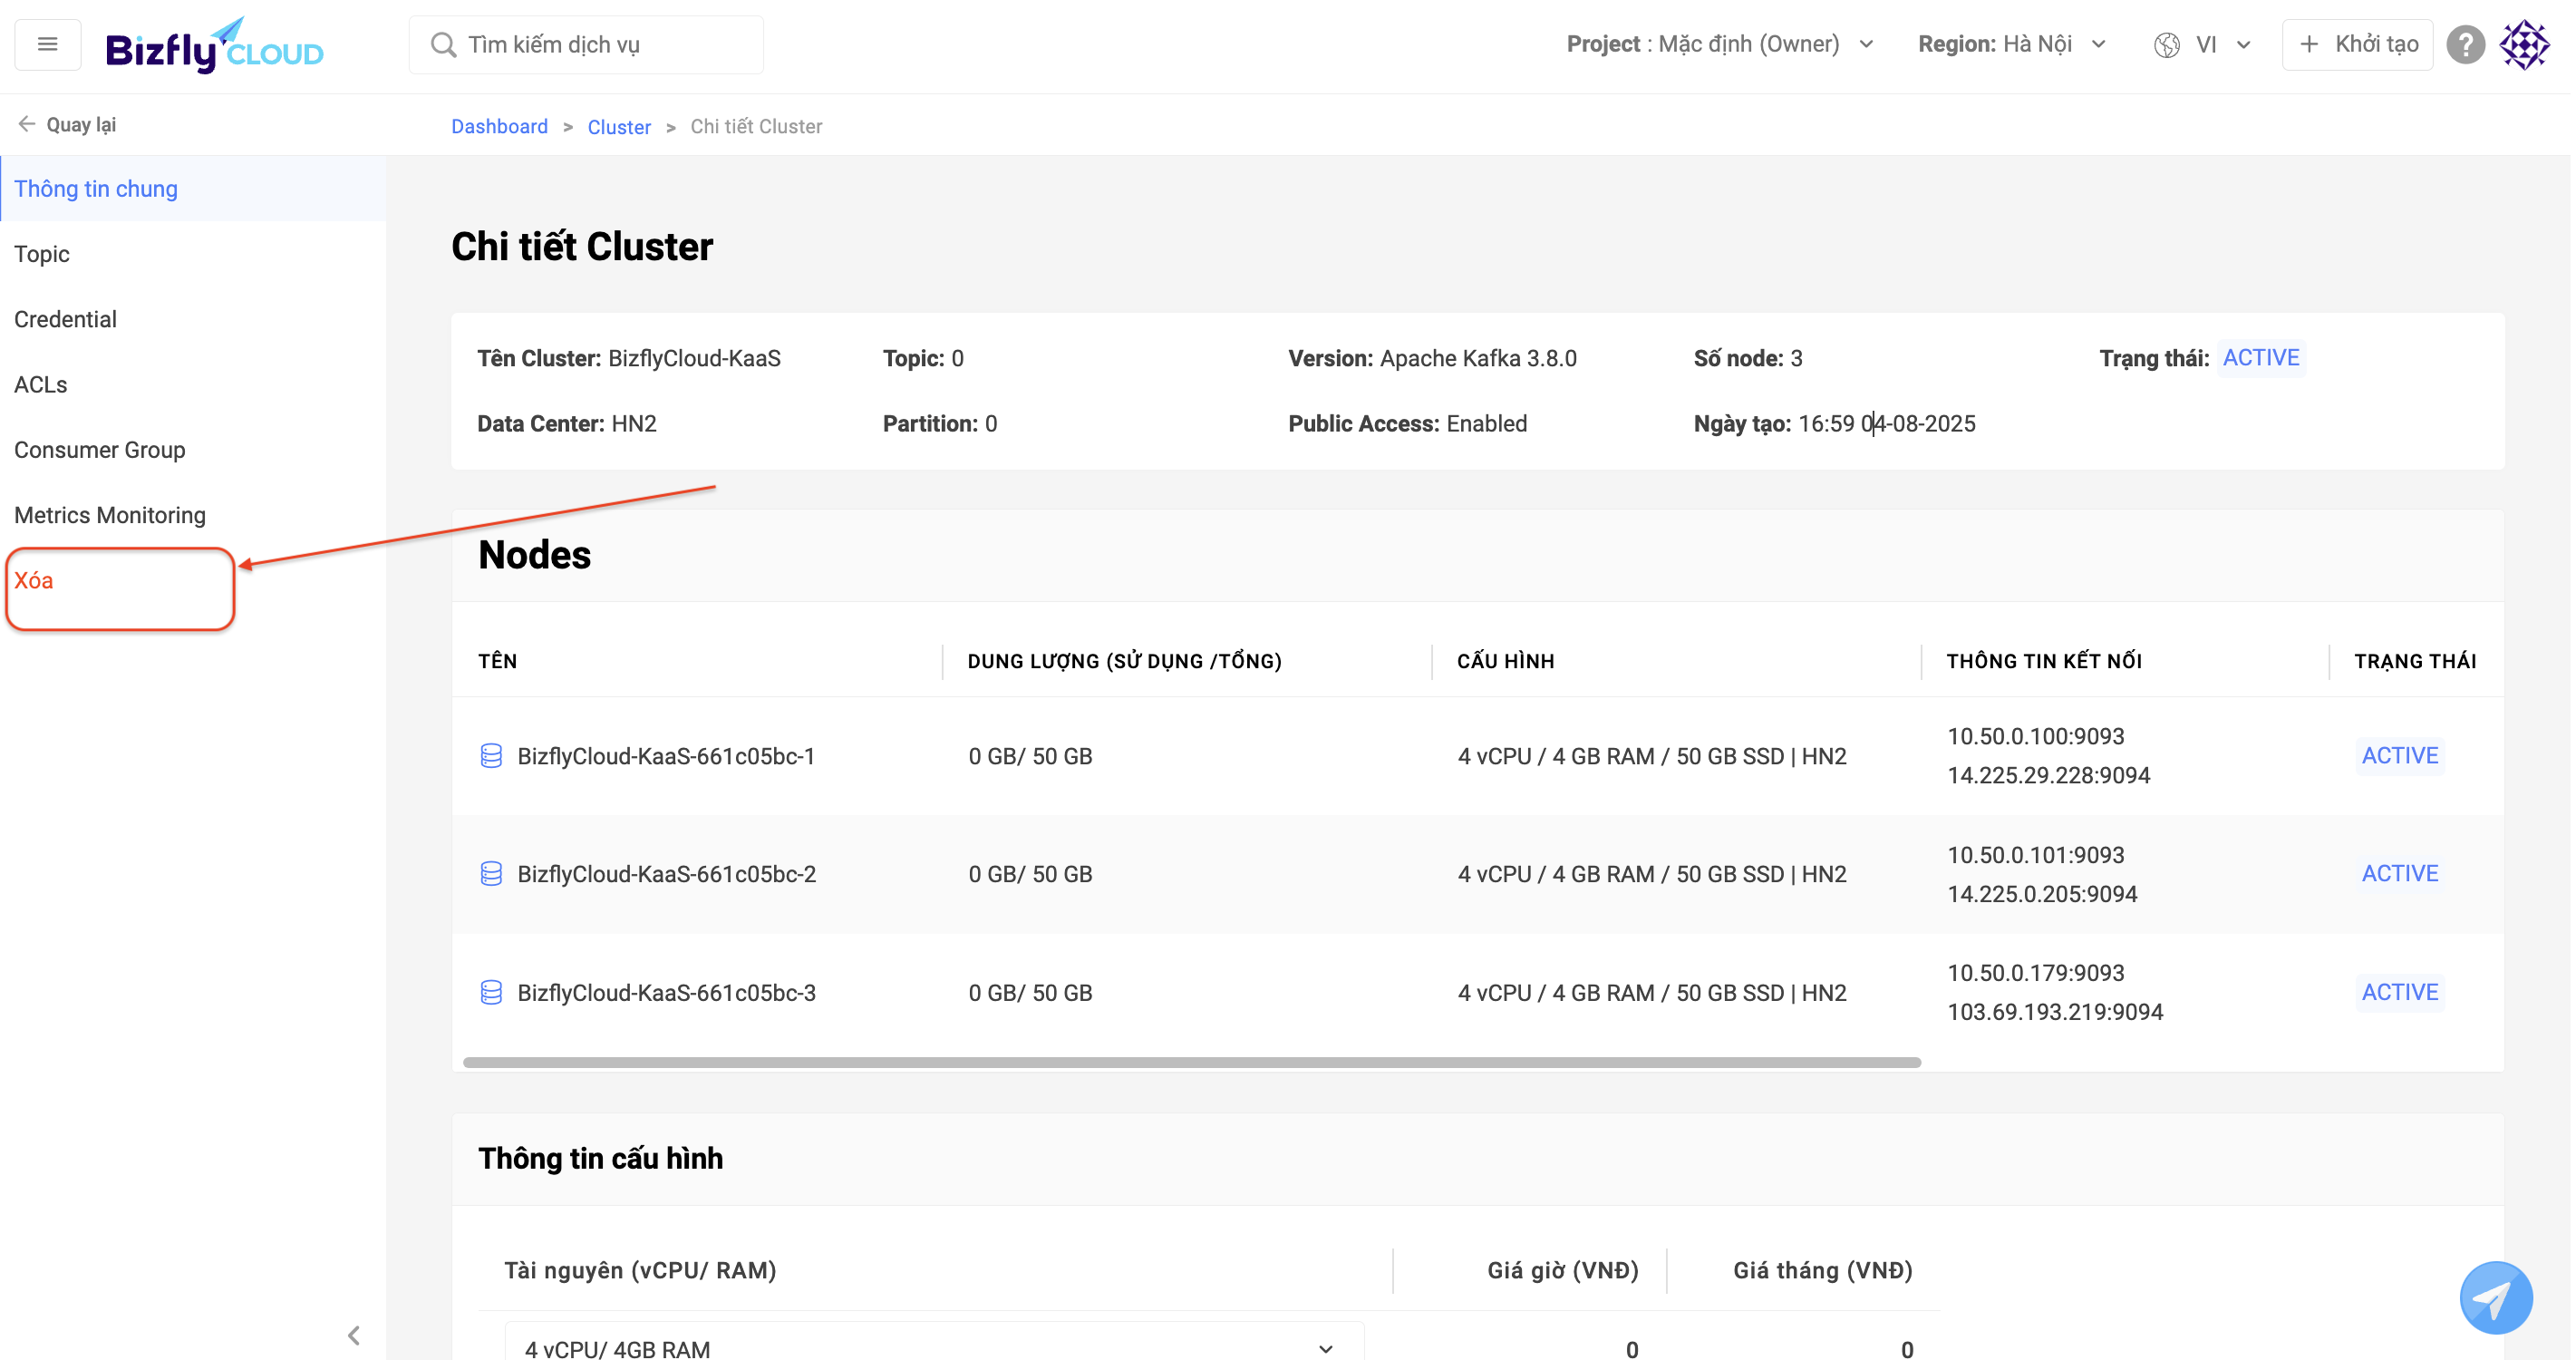2576x1360 pixels.
Task: Open the Region Hà Nội dropdown
Action: click(x=2011, y=44)
